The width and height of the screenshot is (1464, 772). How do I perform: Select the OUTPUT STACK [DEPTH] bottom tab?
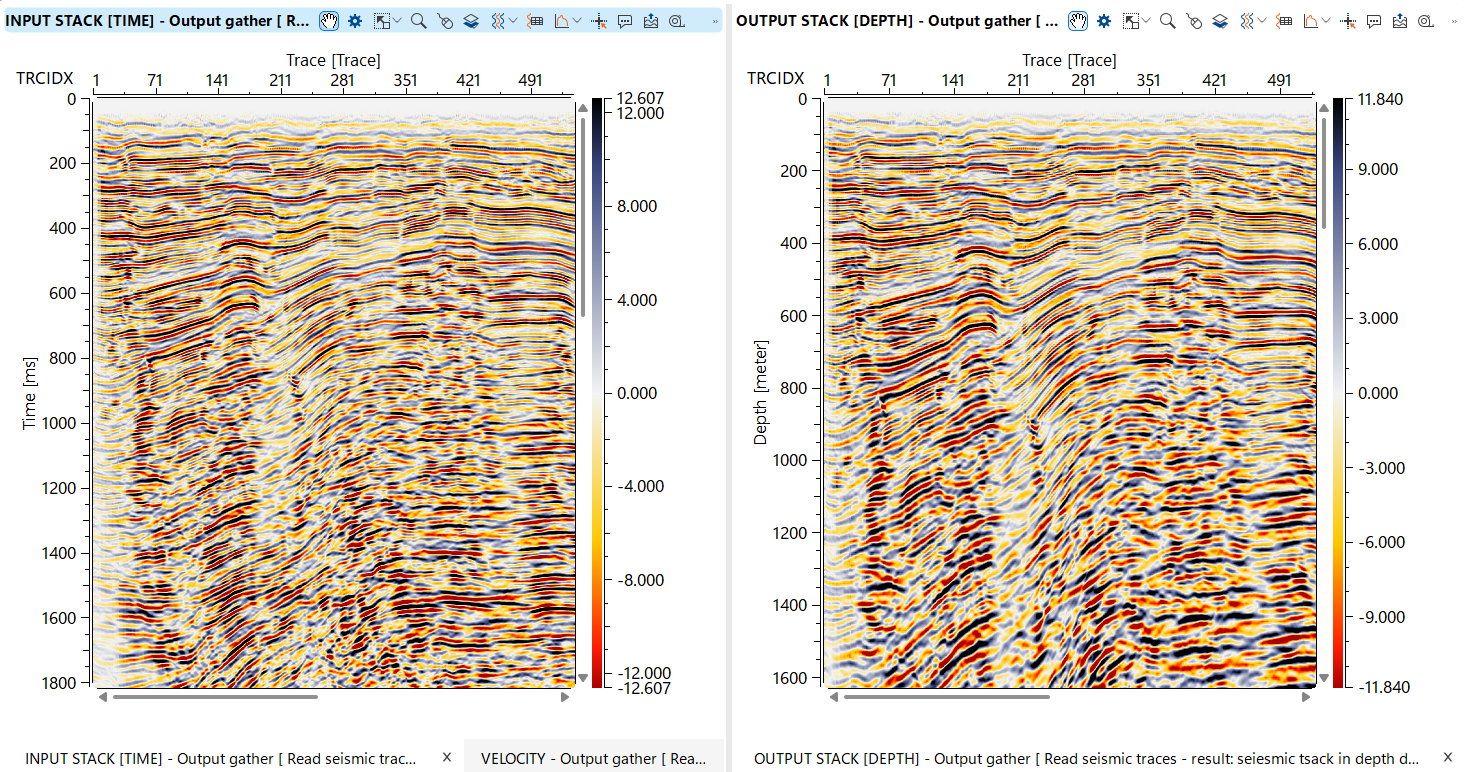(x=1086, y=758)
